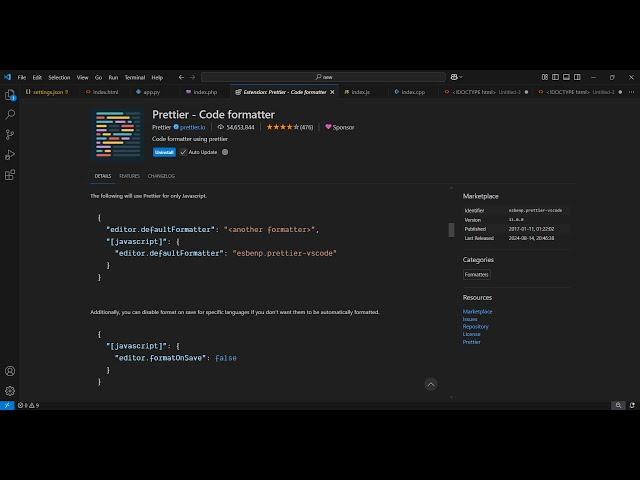Go back using the navigation arrow

(x=181, y=77)
